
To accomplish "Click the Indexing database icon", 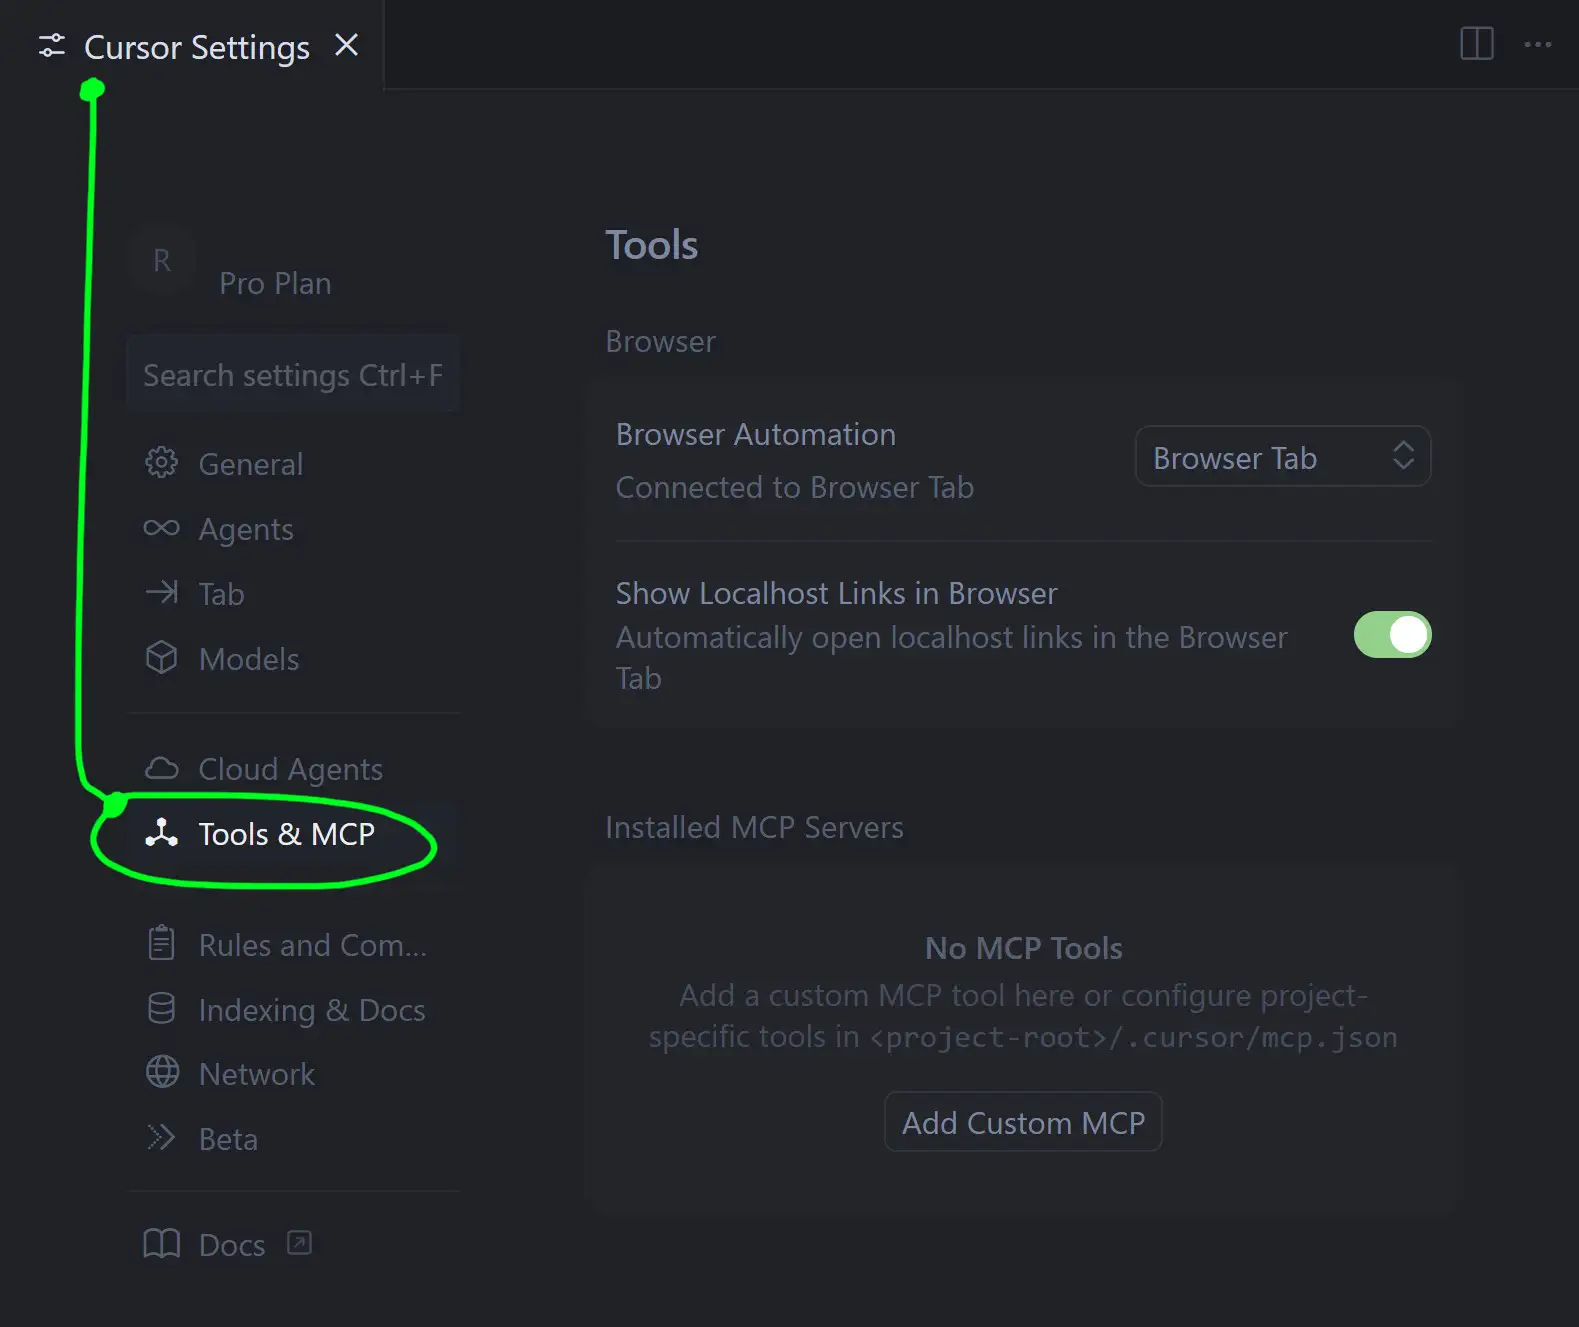I will pyautogui.click(x=161, y=1008).
